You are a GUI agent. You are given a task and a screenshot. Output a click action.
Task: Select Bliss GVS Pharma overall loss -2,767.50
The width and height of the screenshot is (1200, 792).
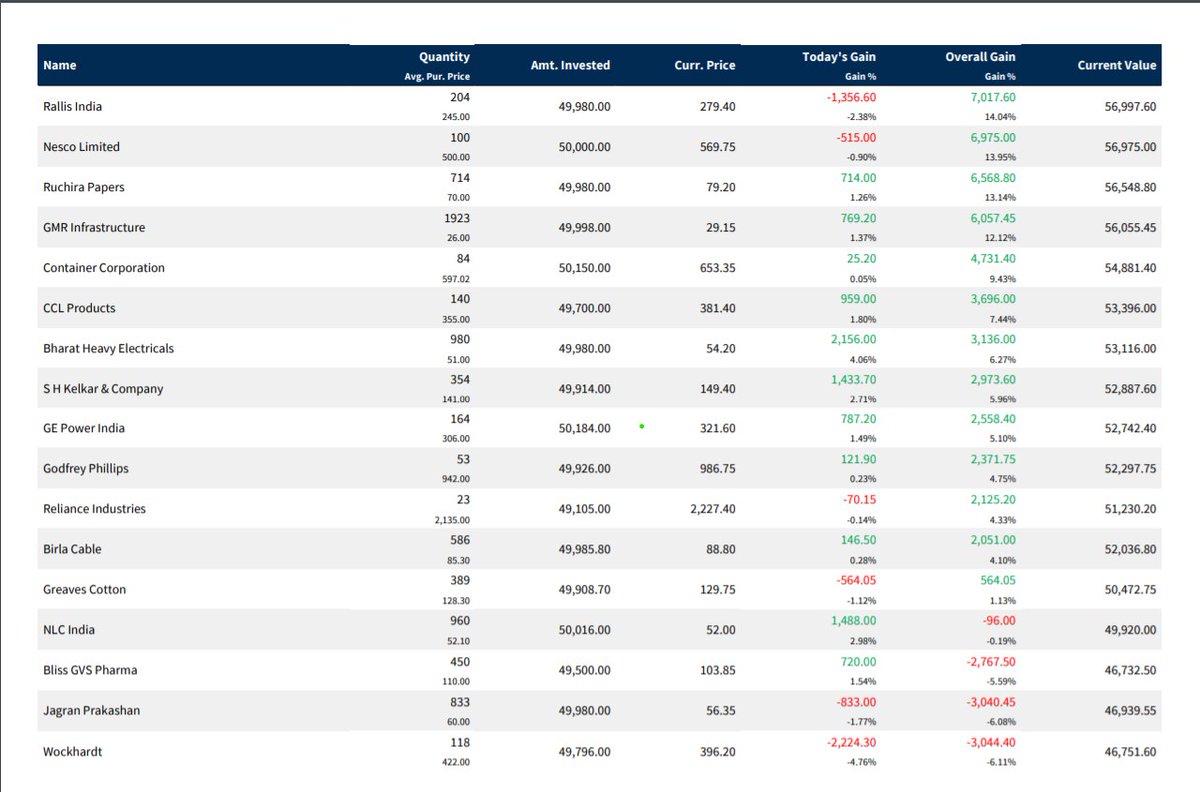click(991, 661)
